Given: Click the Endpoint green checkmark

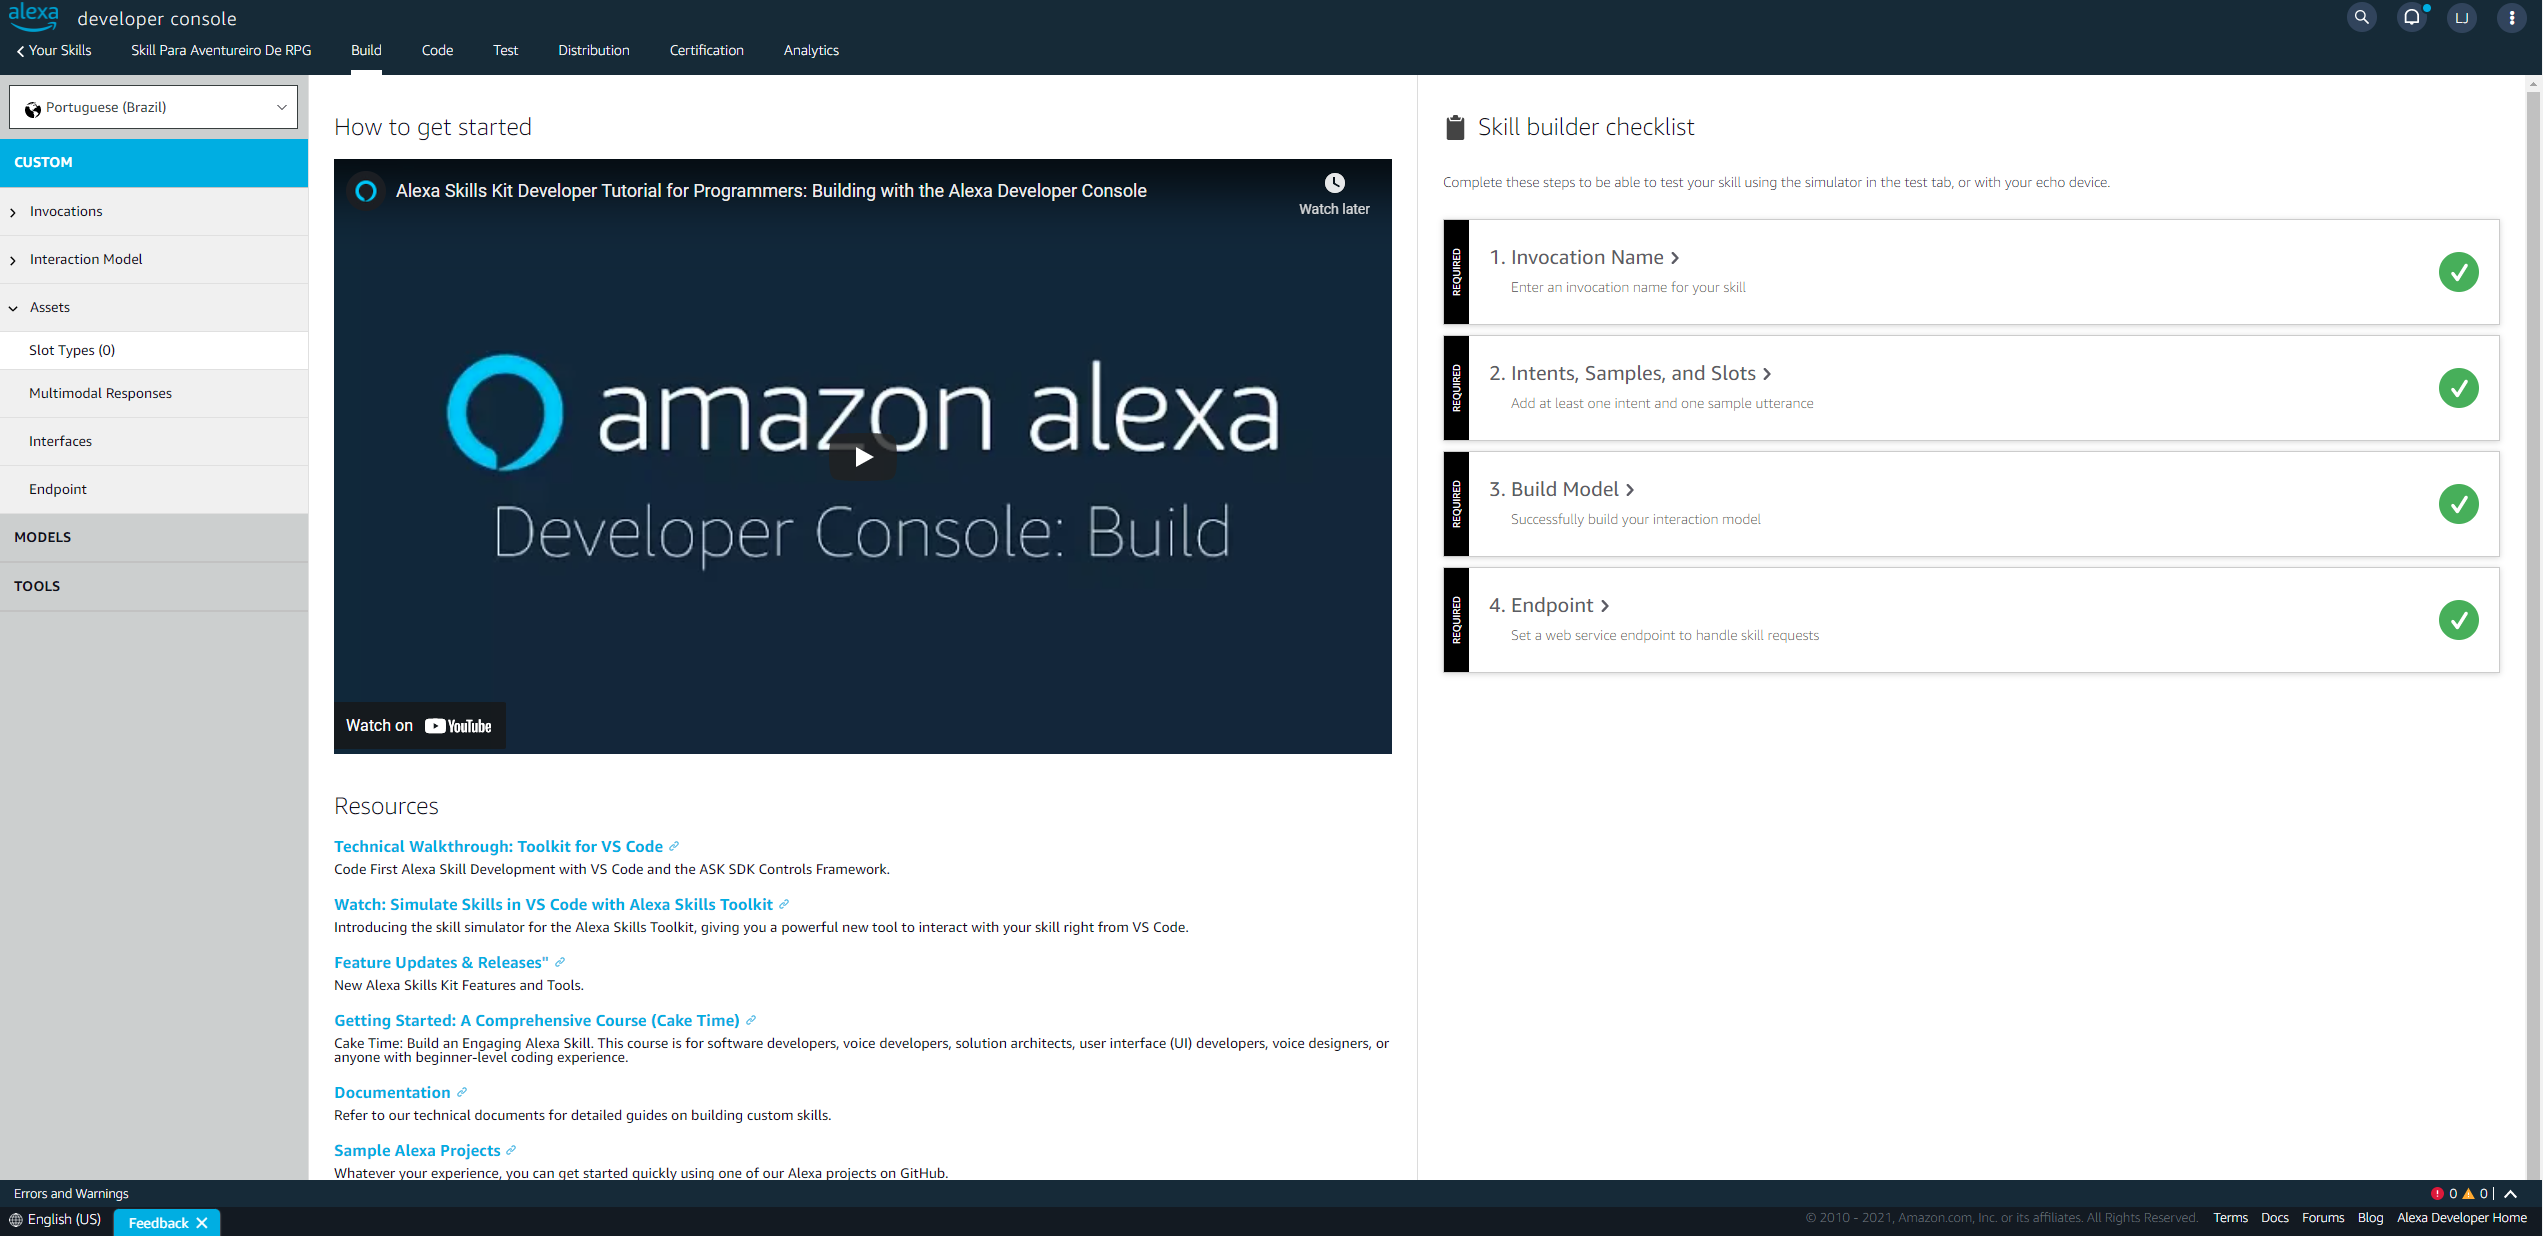Looking at the screenshot, I should click(2457, 620).
